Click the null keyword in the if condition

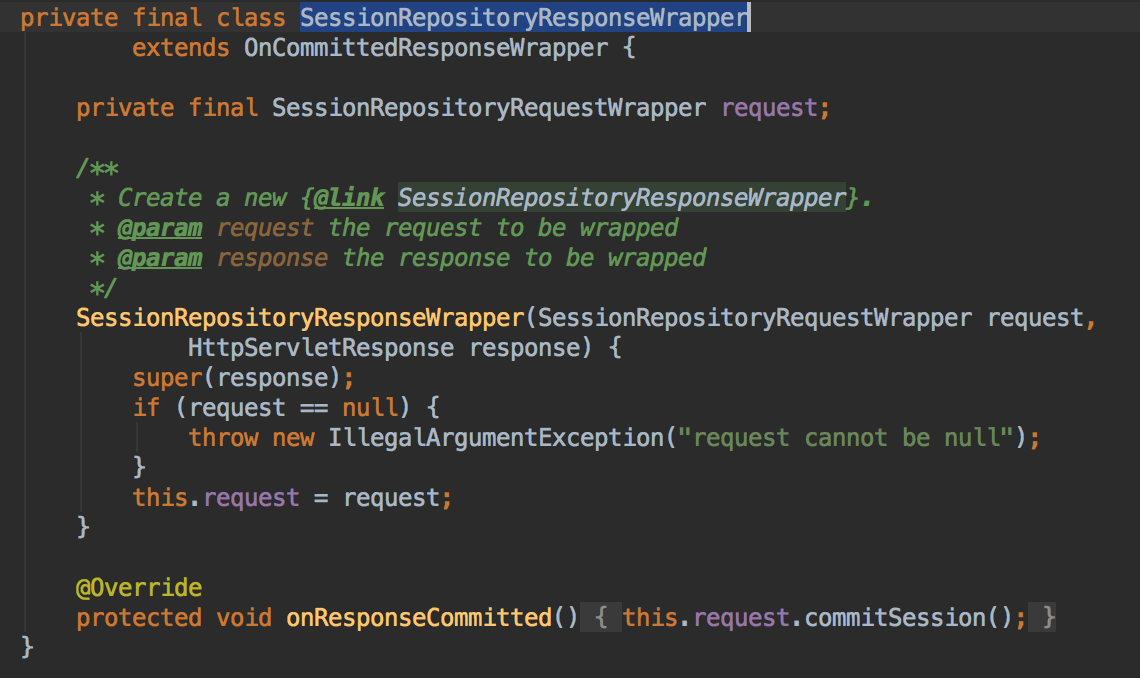point(370,408)
